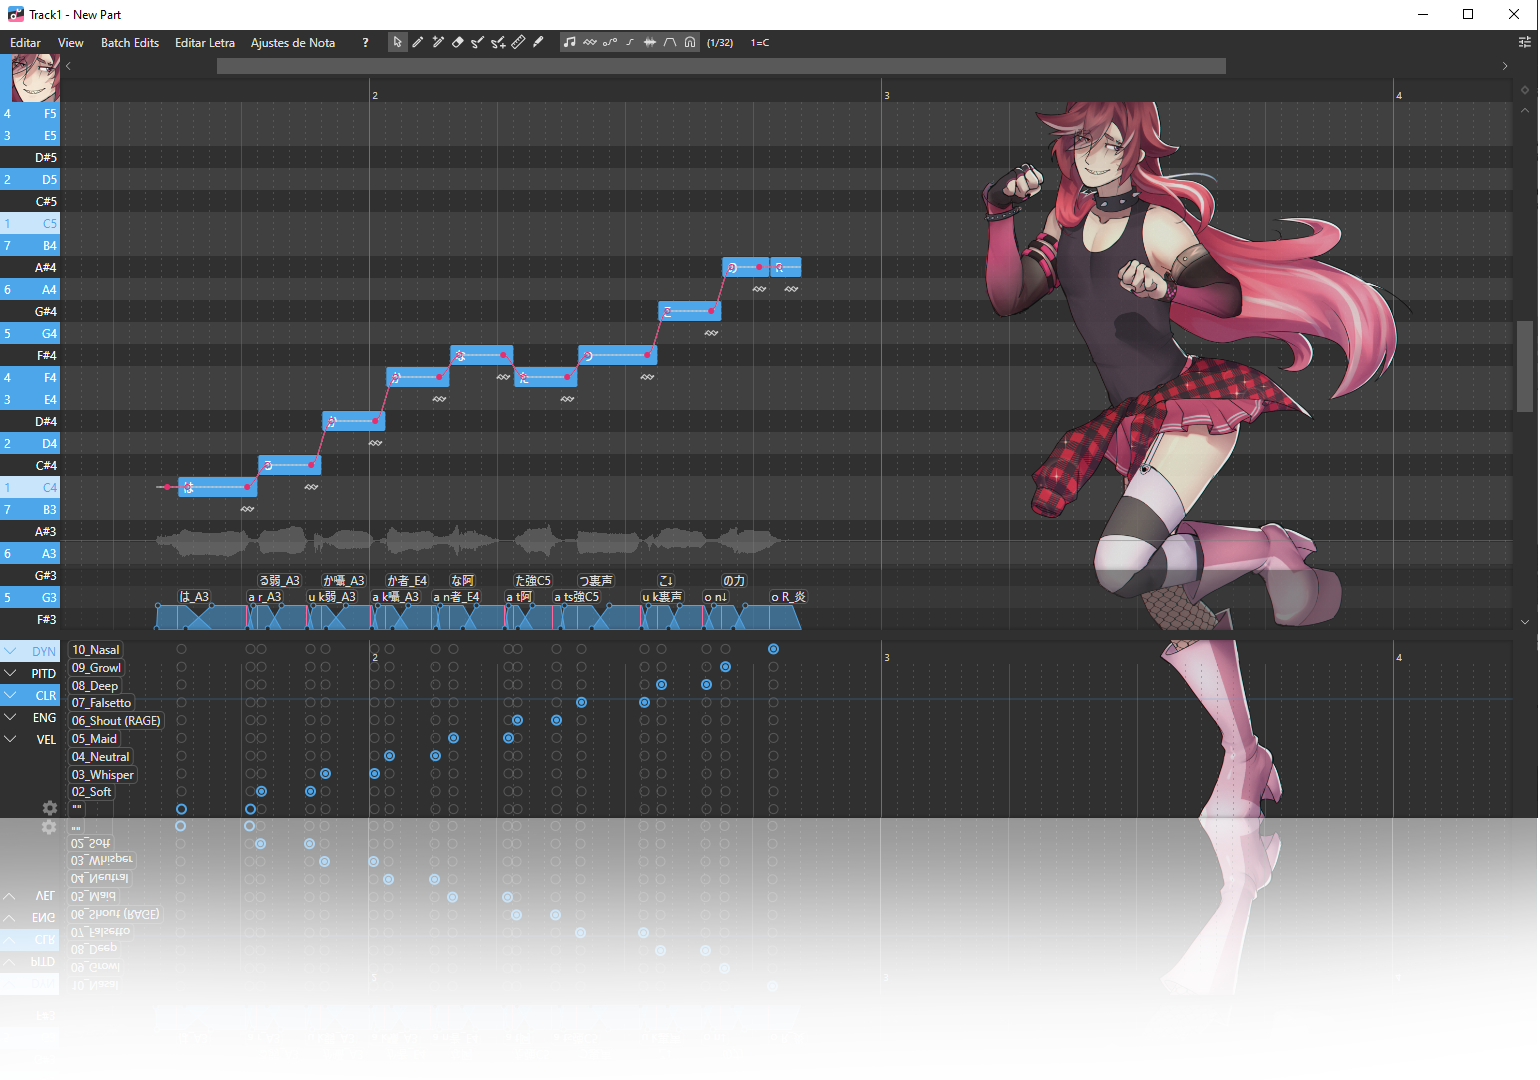The height and width of the screenshot is (1080, 1540).
Task: Open the Editar menu
Action: tap(25, 42)
